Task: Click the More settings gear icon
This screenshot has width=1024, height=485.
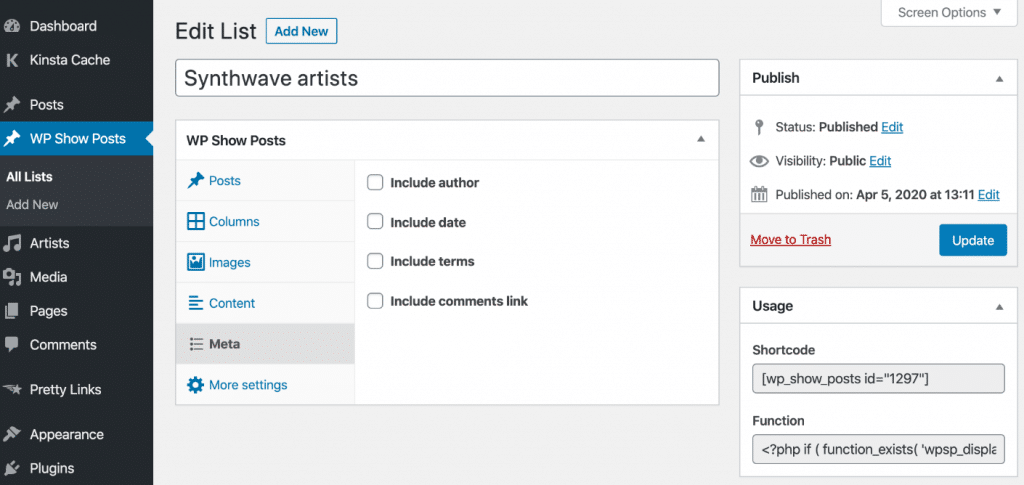Action: [x=196, y=384]
